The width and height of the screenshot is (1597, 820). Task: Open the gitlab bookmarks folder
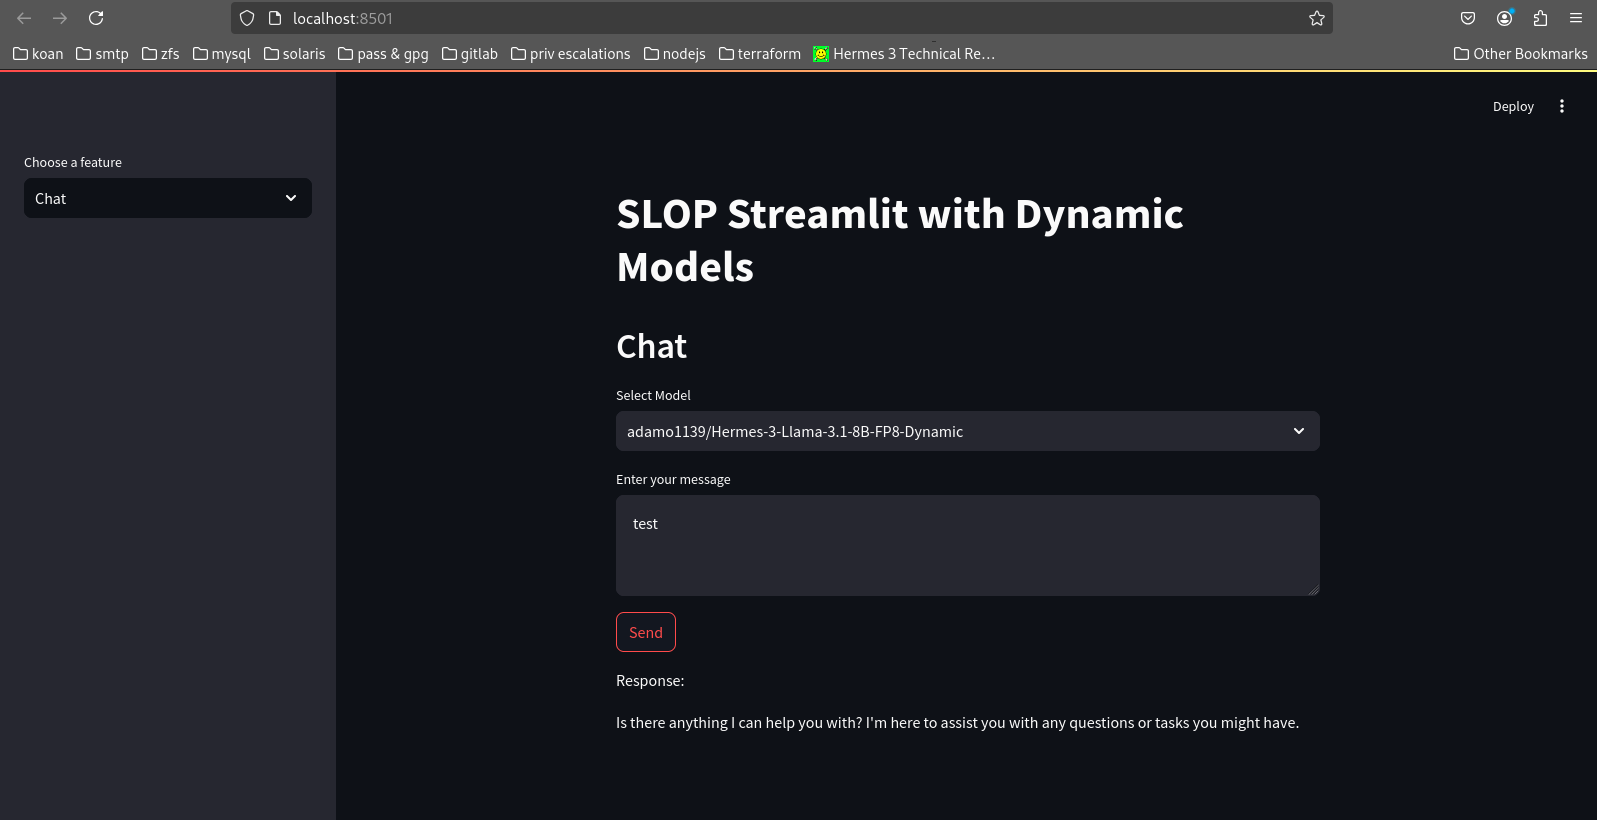point(470,54)
